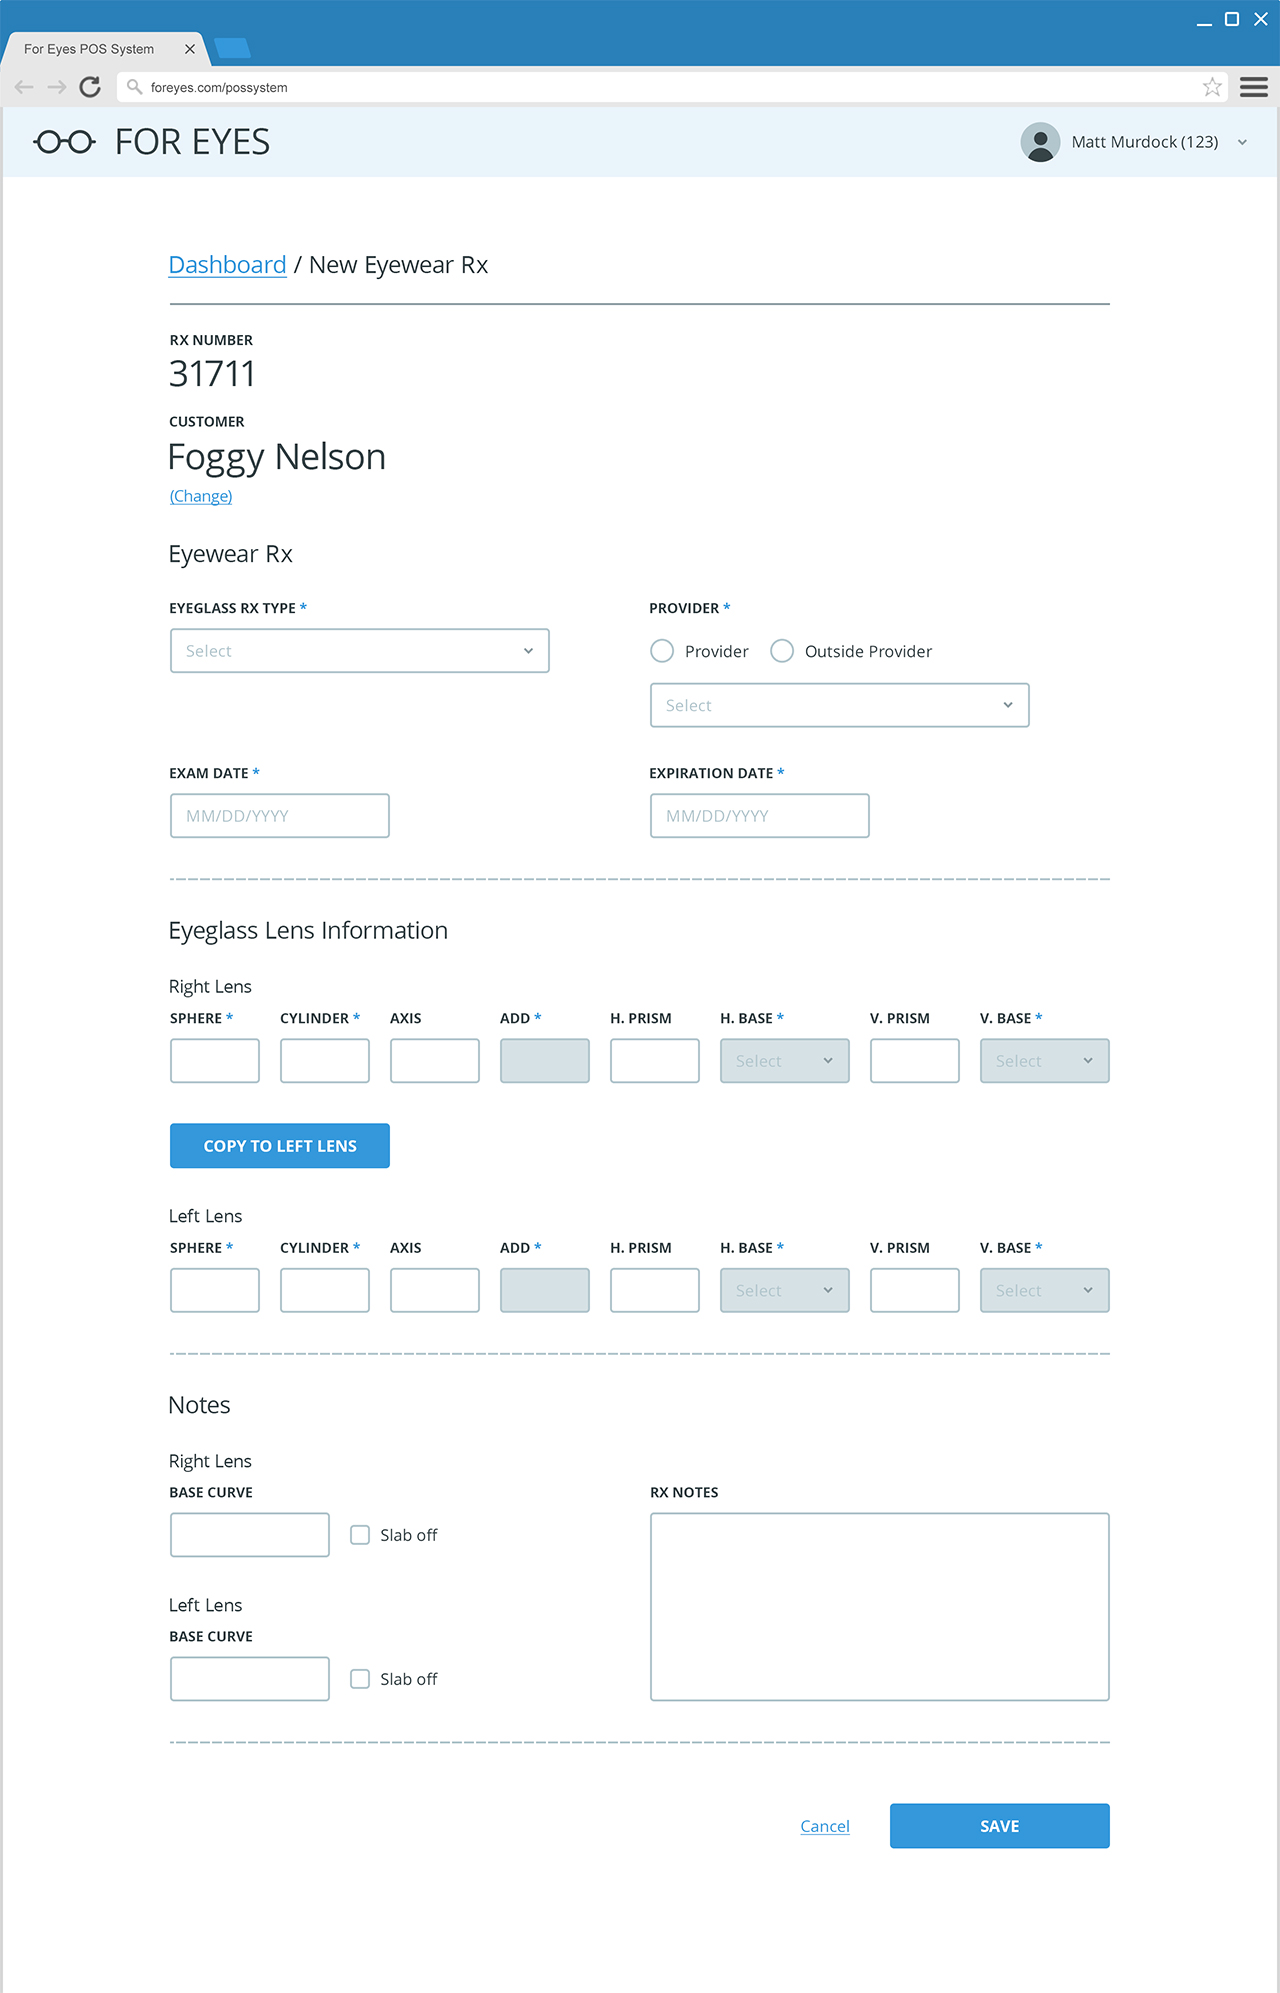
Task: Check Left Lens Slab off checkbox
Action: tap(360, 1679)
